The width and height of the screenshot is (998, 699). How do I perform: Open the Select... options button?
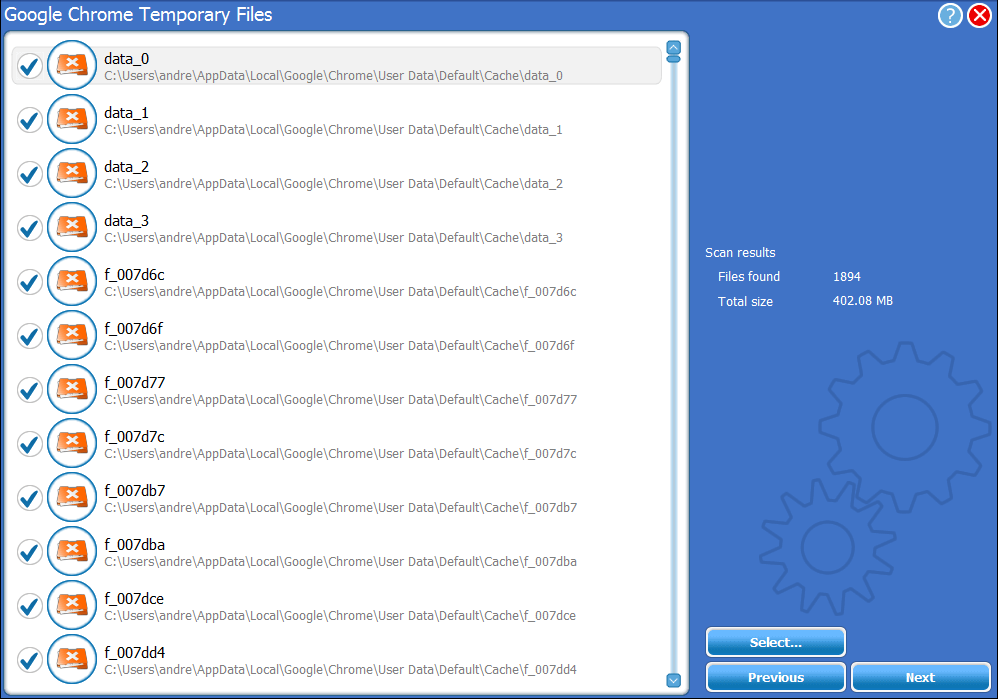point(775,642)
